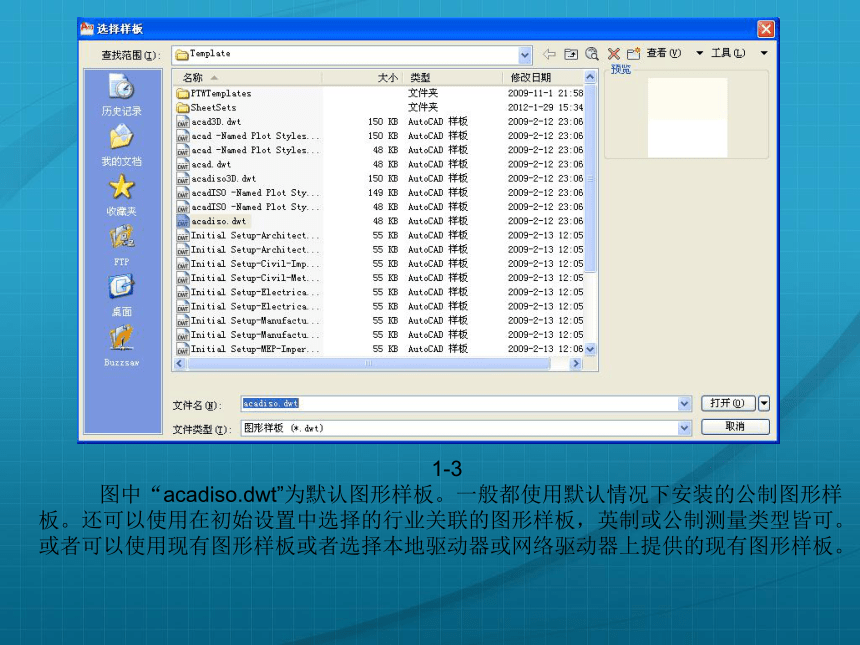Click the horizontal scroll left arrow
Viewport: 860px width, 645px height.
pyautogui.click(x=179, y=363)
